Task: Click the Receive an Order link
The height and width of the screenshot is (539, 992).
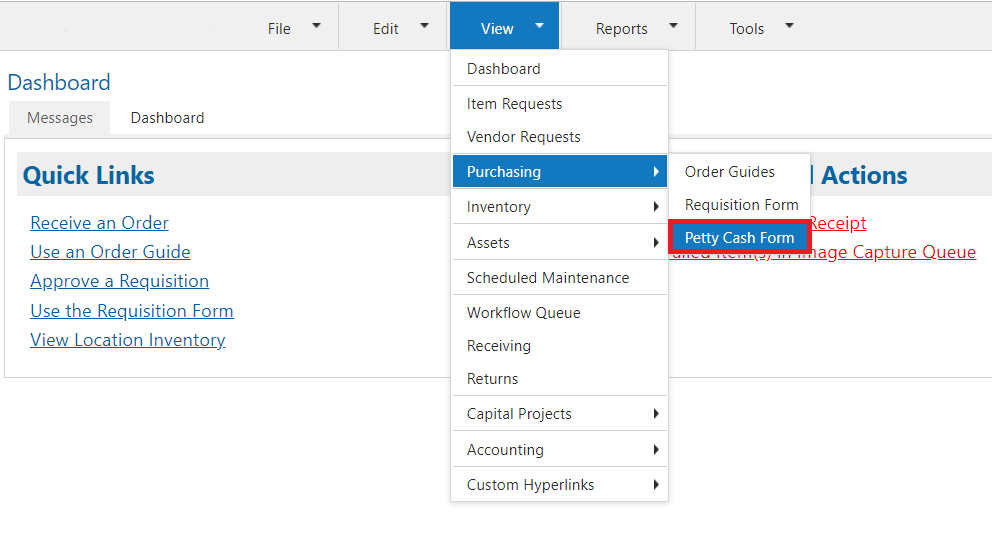Action: [x=99, y=223]
